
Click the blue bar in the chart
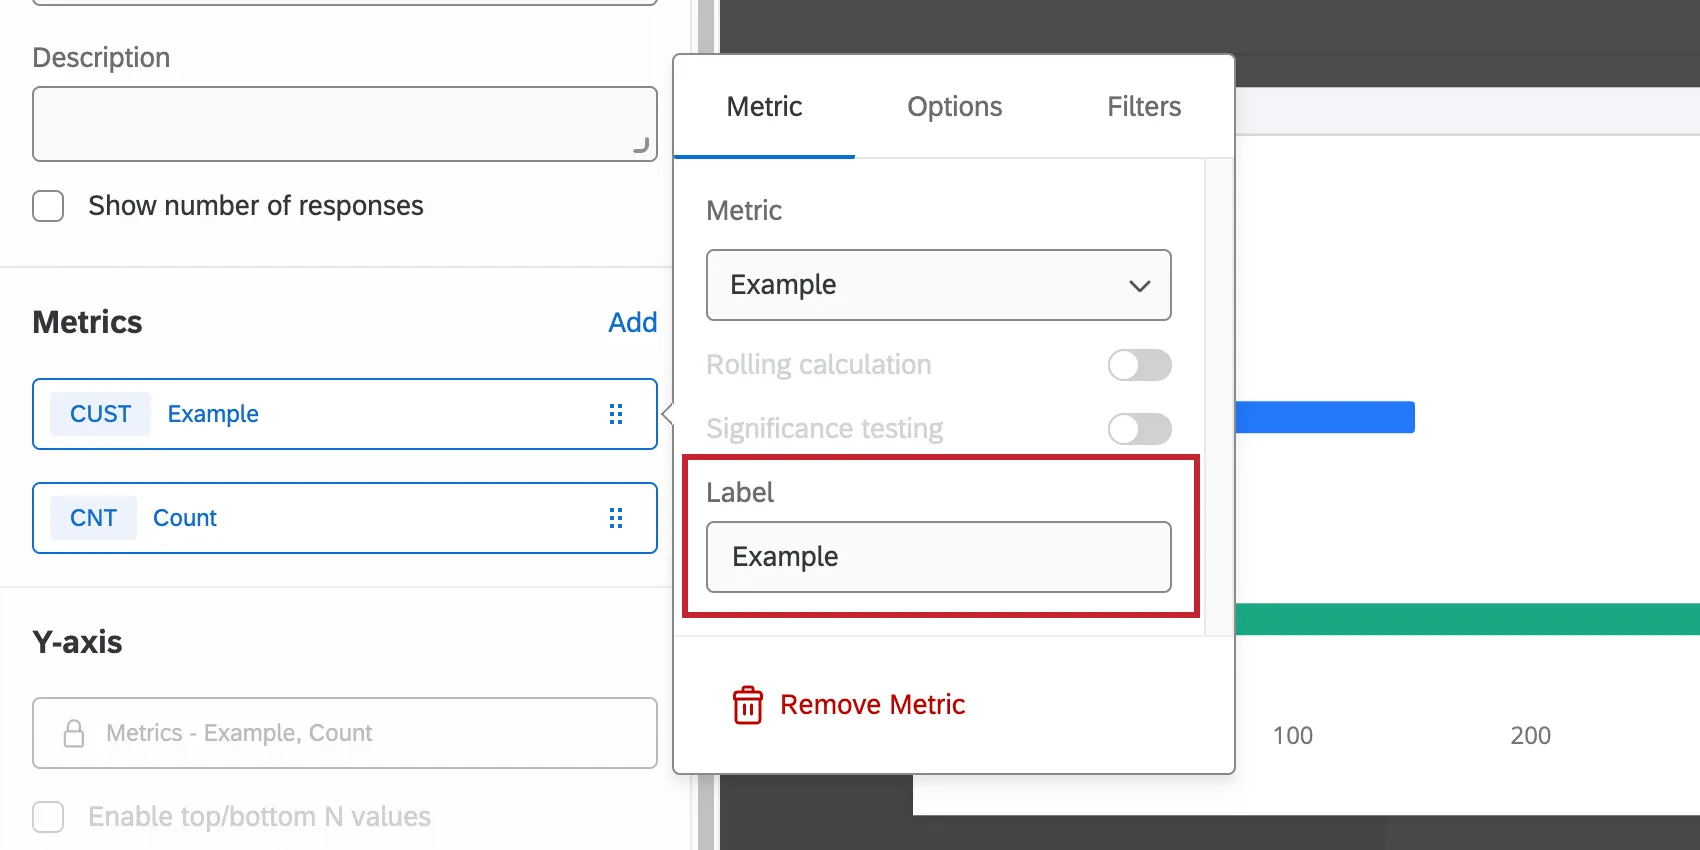click(1324, 417)
